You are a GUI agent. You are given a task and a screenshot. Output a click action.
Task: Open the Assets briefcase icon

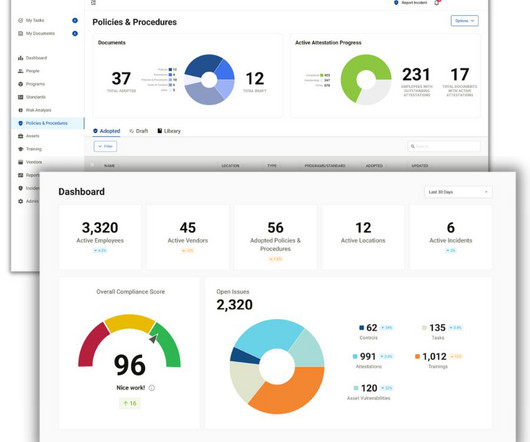[x=20, y=136]
